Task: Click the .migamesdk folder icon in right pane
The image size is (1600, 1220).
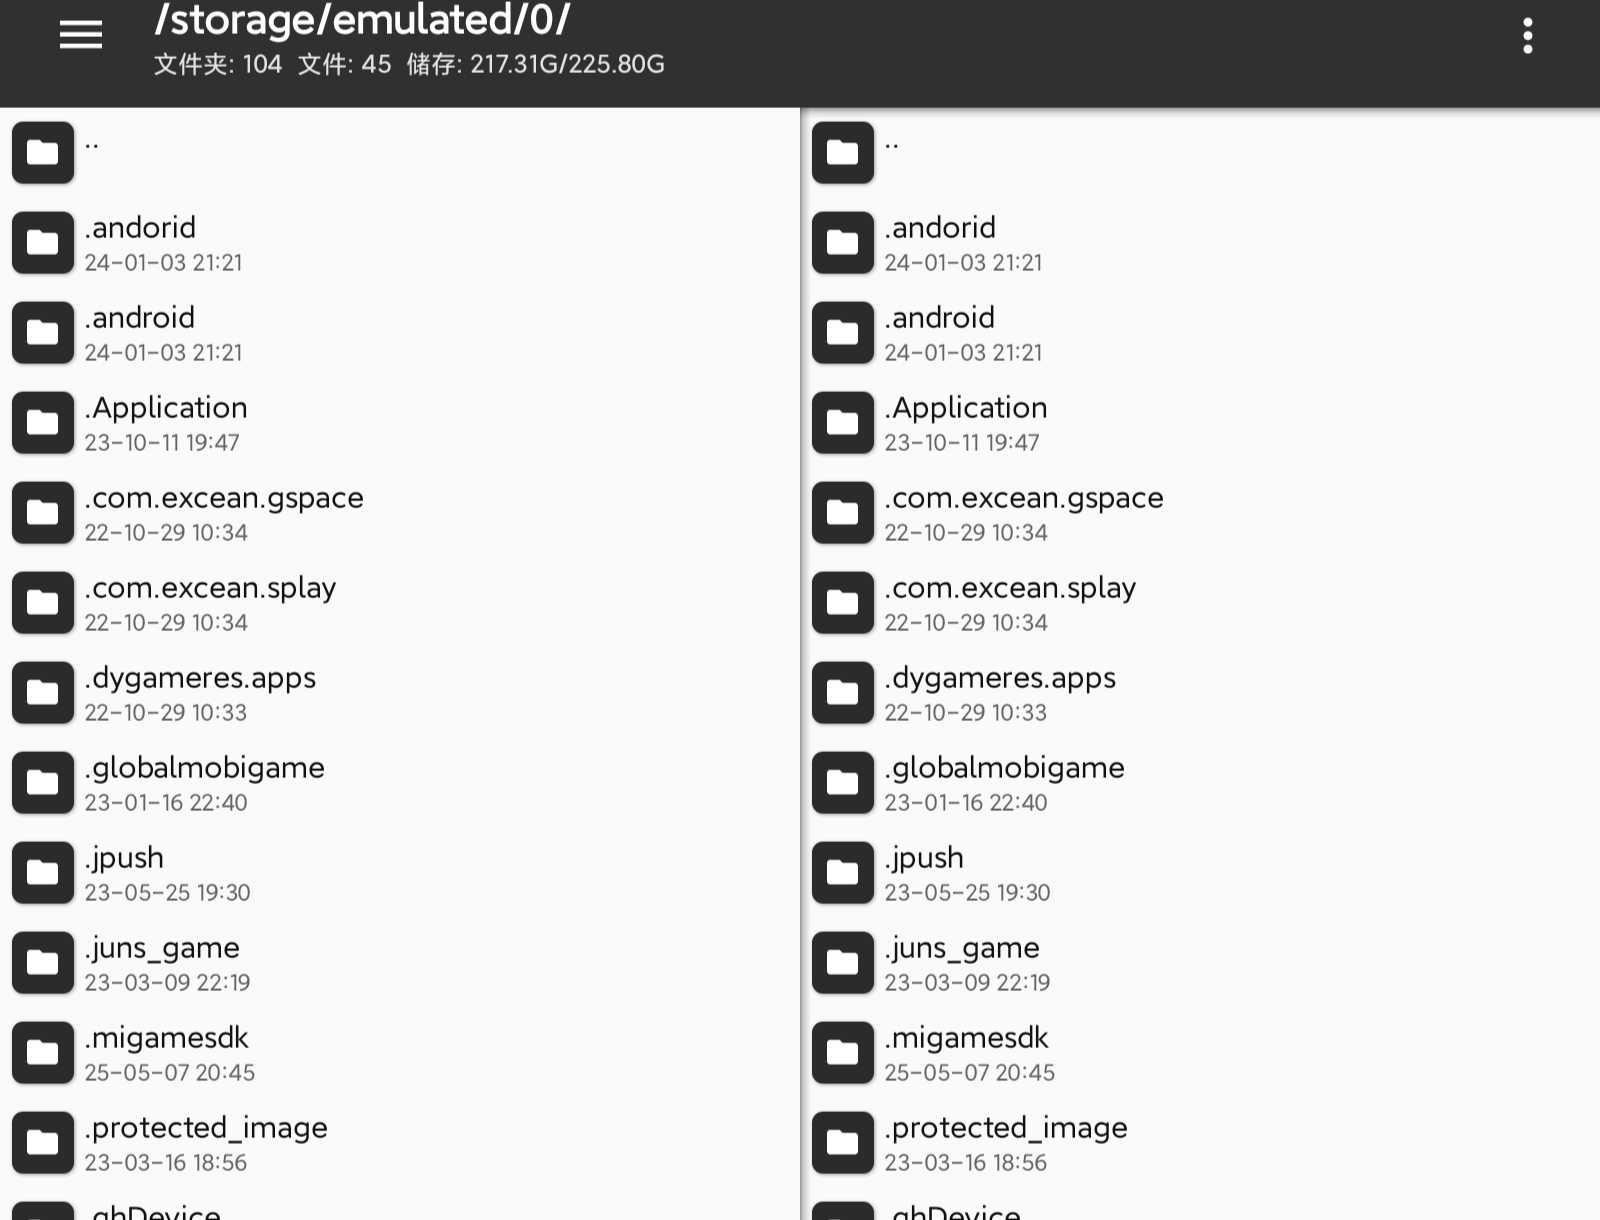Action: click(x=843, y=1053)
